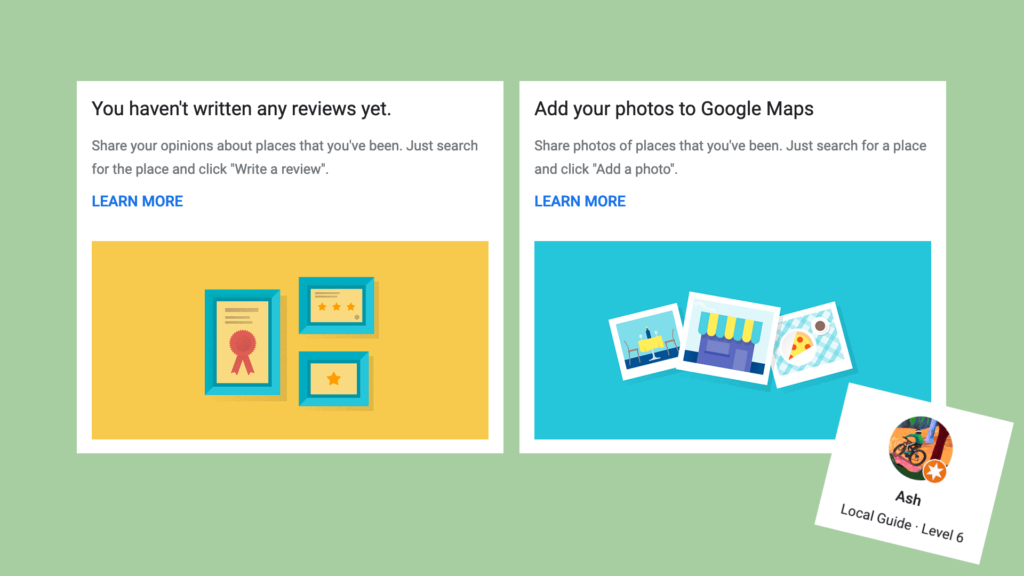Select the name Ash on profile card
Viewport: 1024px width, 576px height.
click(908, 498)
